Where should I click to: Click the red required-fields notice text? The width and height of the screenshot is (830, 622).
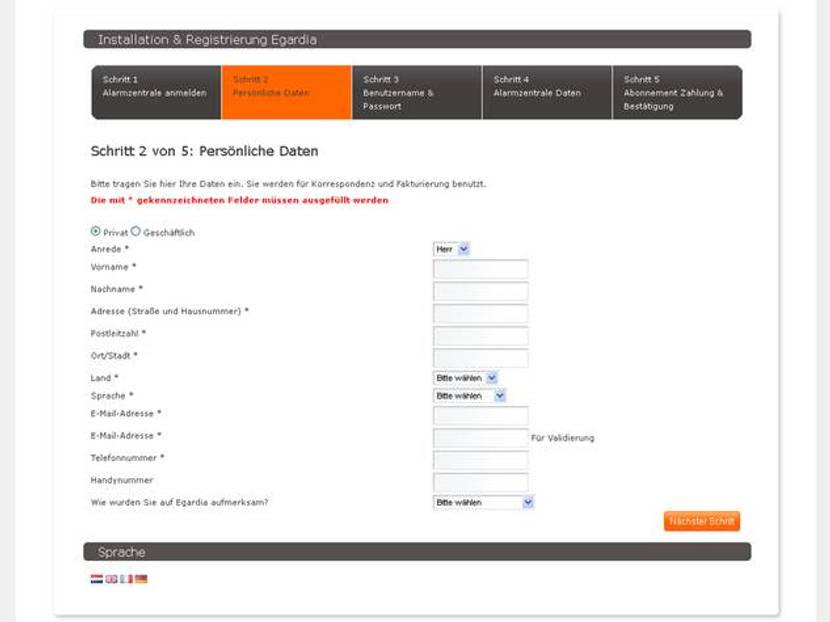pyautogui.click(x=239, y=200)
